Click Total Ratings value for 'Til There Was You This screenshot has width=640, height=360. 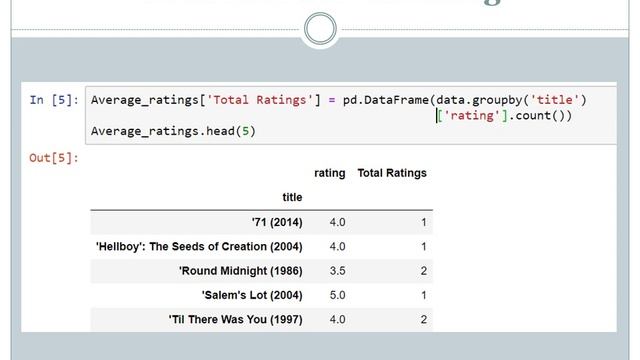pyautogui.click(x=424, y=320)
